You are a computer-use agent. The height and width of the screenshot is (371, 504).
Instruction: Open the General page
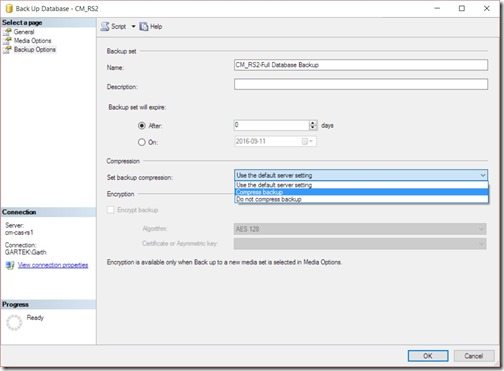coord(24,32)
